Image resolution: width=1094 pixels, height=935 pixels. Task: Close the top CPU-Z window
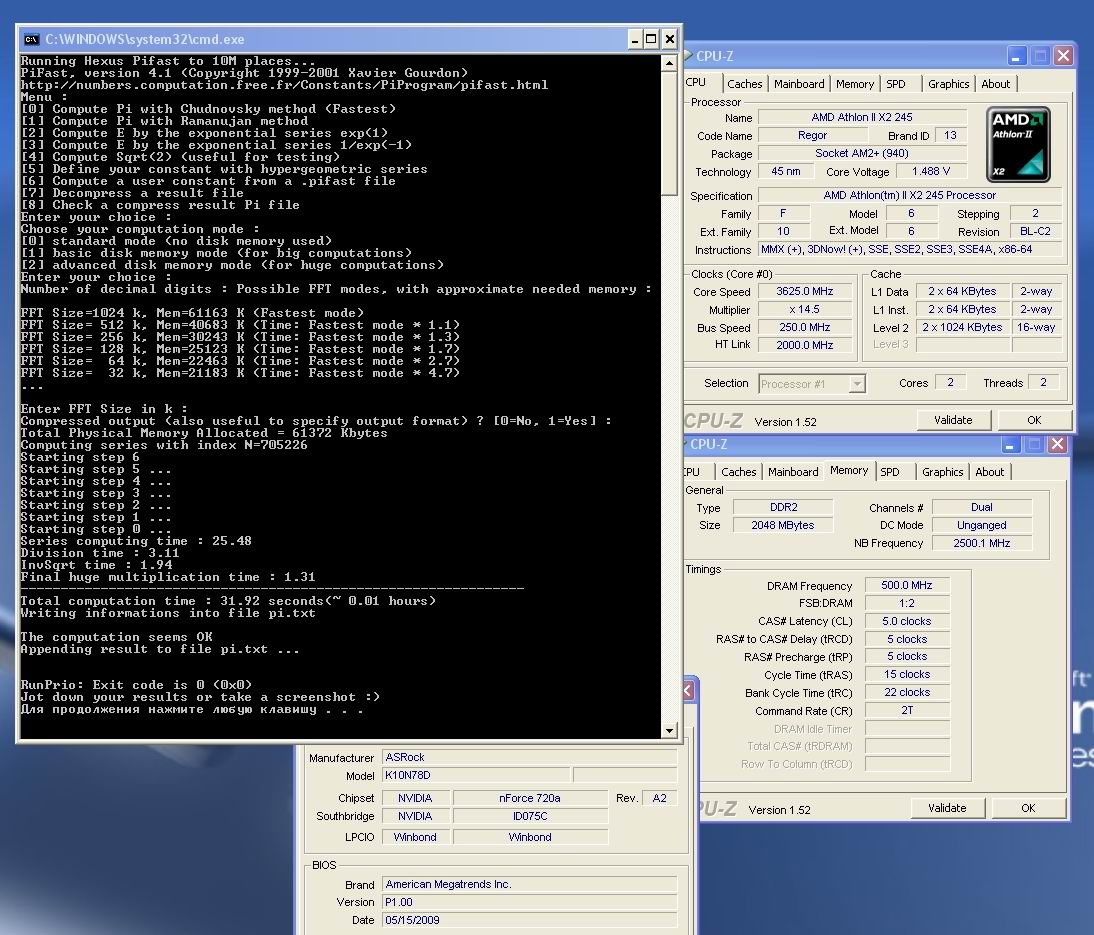pyautogui.click(x=1063, y=55)
